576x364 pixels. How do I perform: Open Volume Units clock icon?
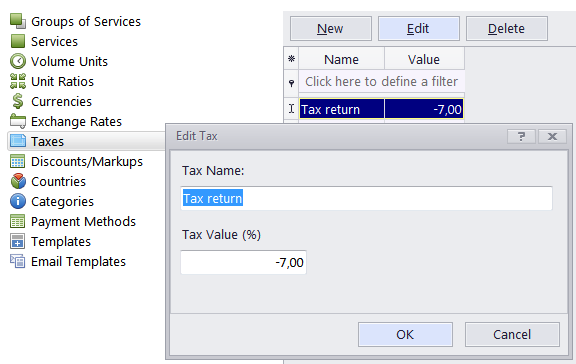point(18,61)
